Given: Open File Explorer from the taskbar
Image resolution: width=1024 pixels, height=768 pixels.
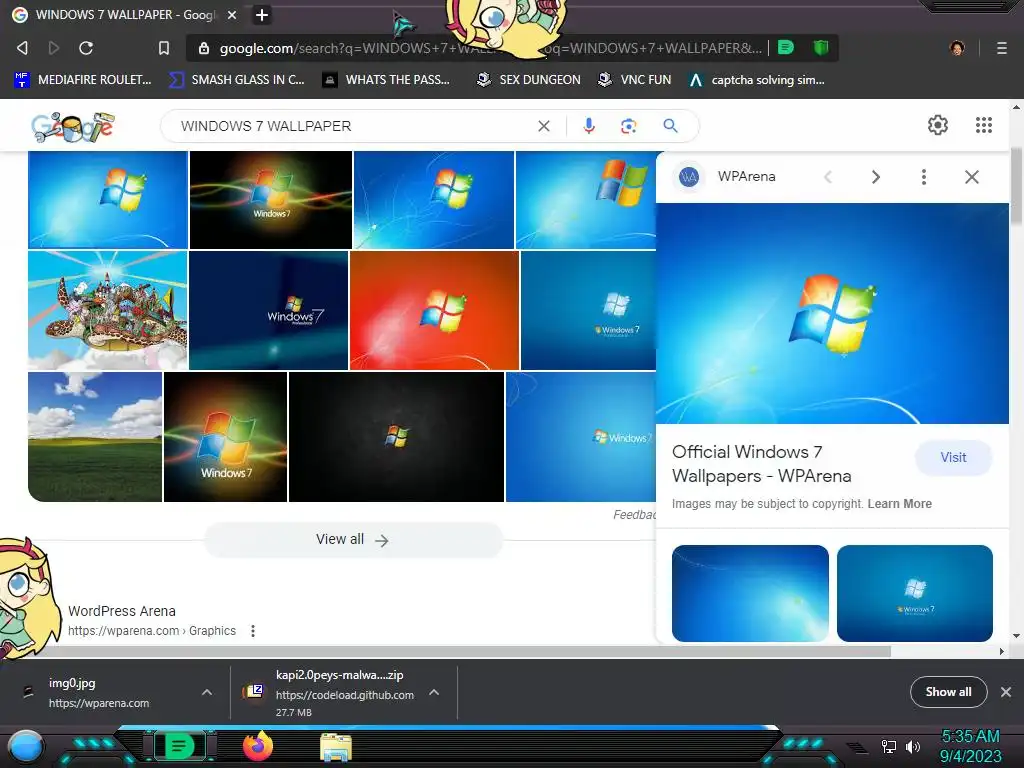Looking at the screenshot, I should [336, 747].
